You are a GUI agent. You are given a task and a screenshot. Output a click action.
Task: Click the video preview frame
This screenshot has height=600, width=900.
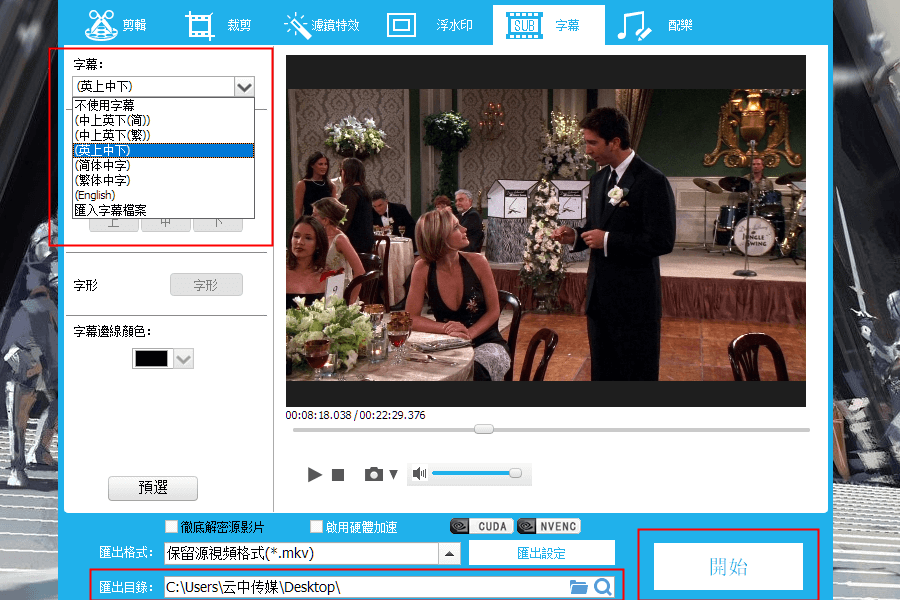tap(546, 231)
